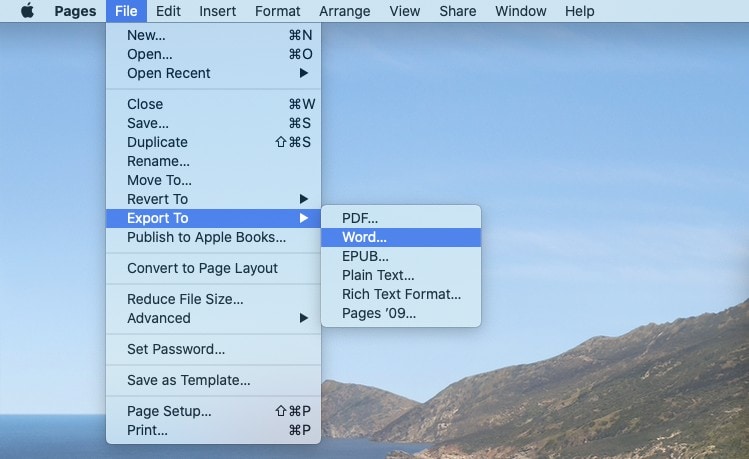Choose Save as Template...

188,380
